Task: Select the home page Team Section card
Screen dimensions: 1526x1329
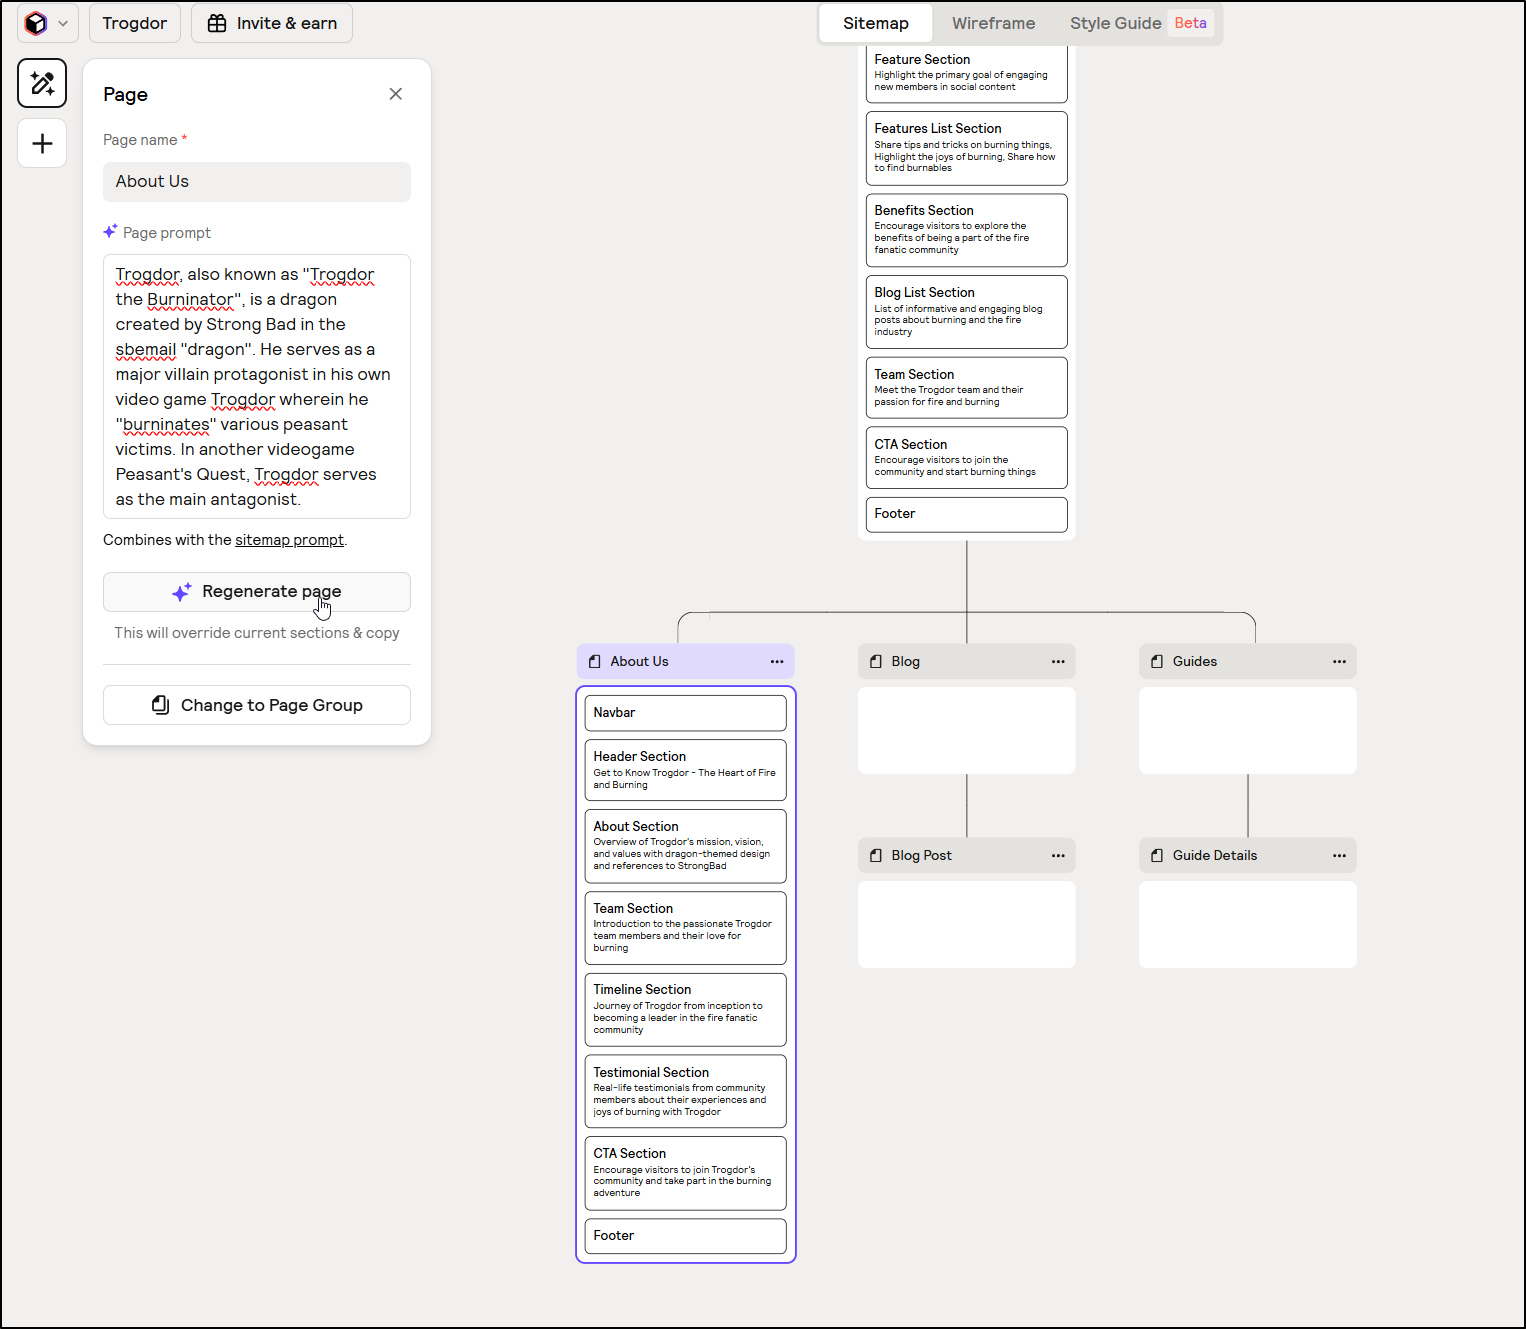Action: pos(967,388)
